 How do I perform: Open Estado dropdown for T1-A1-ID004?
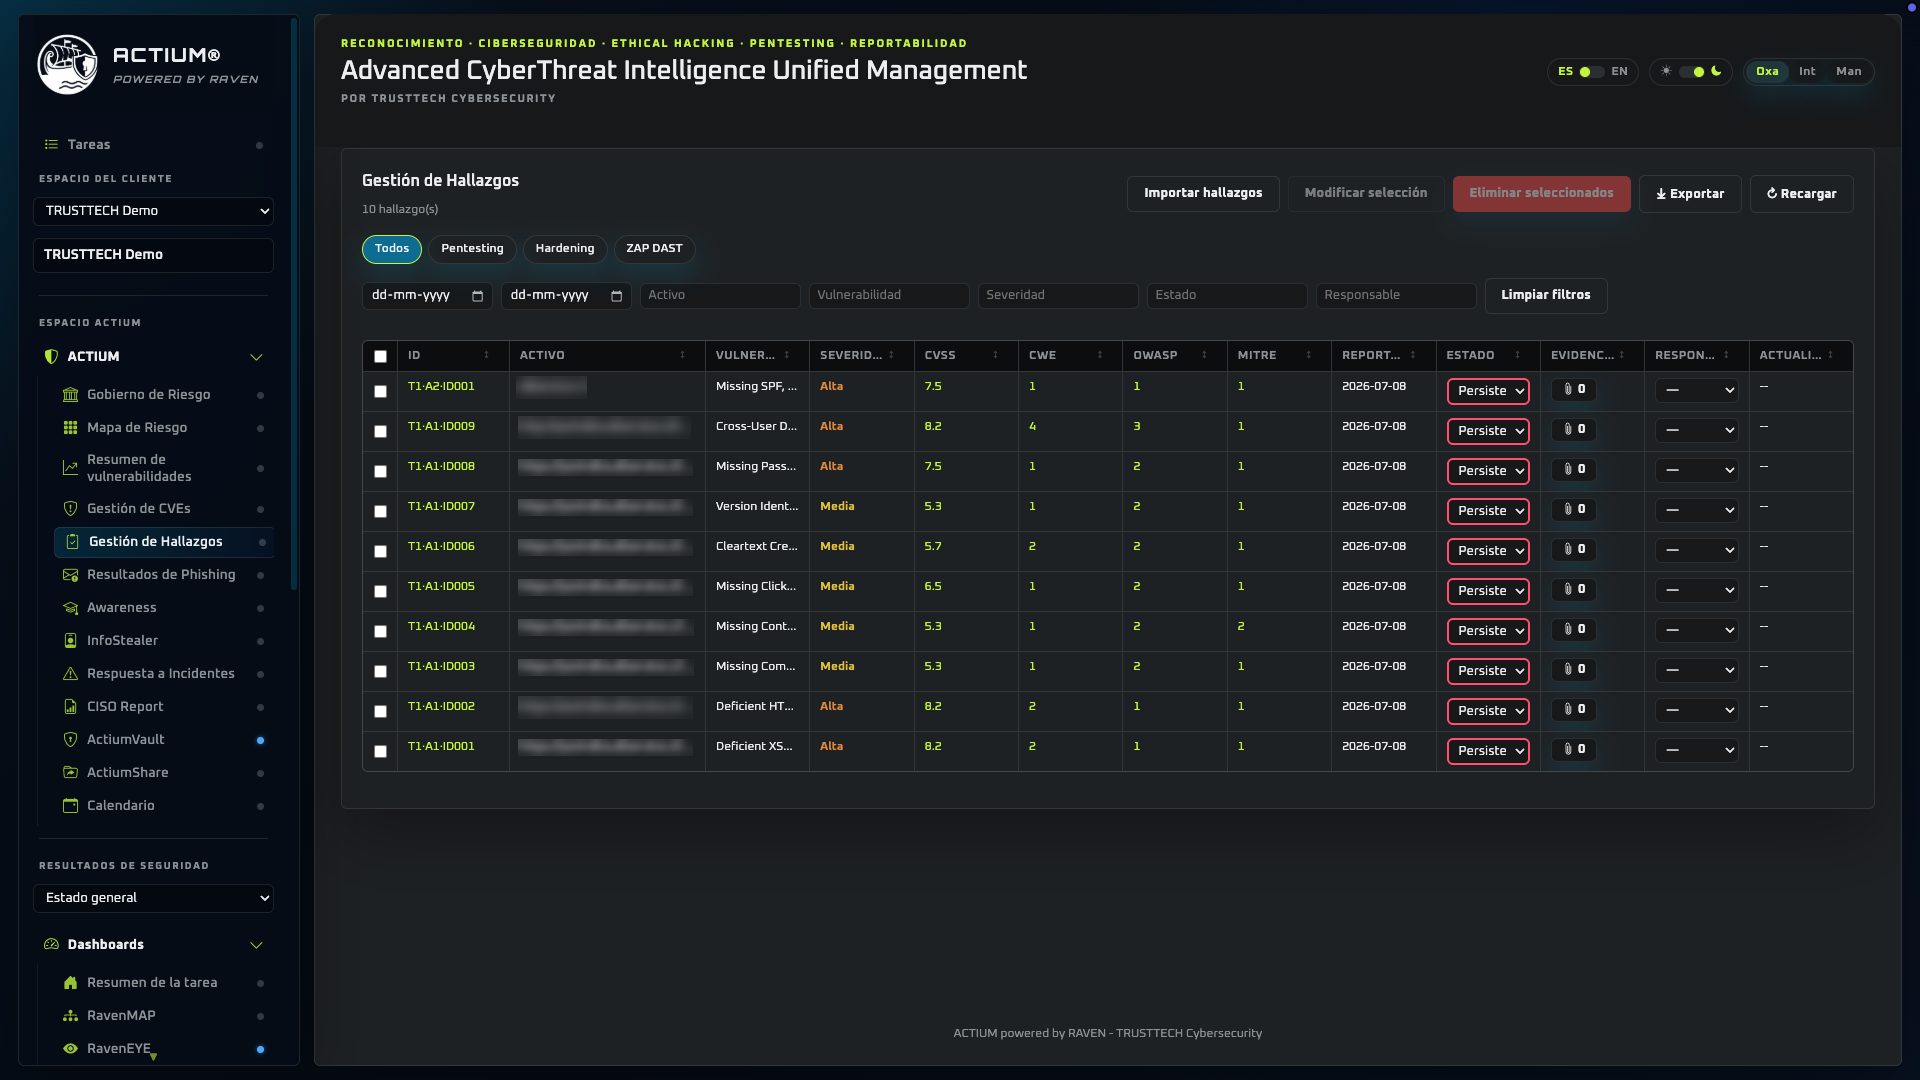click(1488, 631)
